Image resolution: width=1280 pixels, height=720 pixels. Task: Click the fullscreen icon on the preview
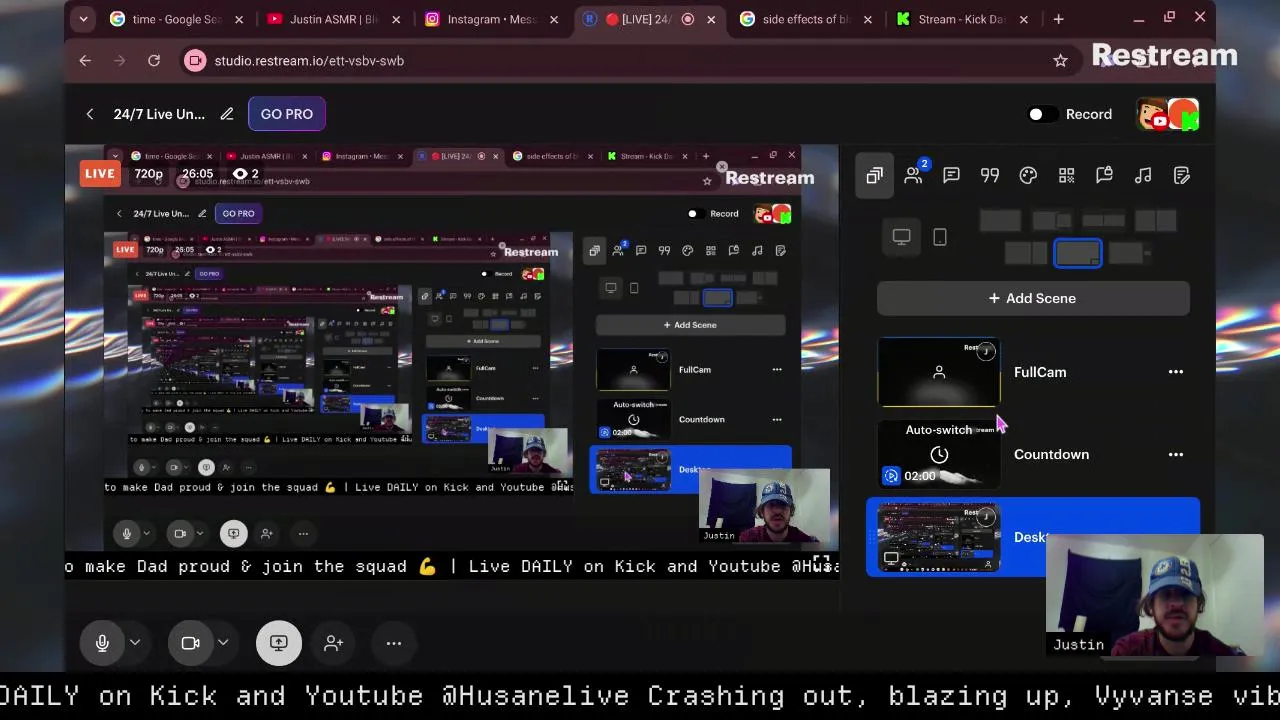(821, 563)
